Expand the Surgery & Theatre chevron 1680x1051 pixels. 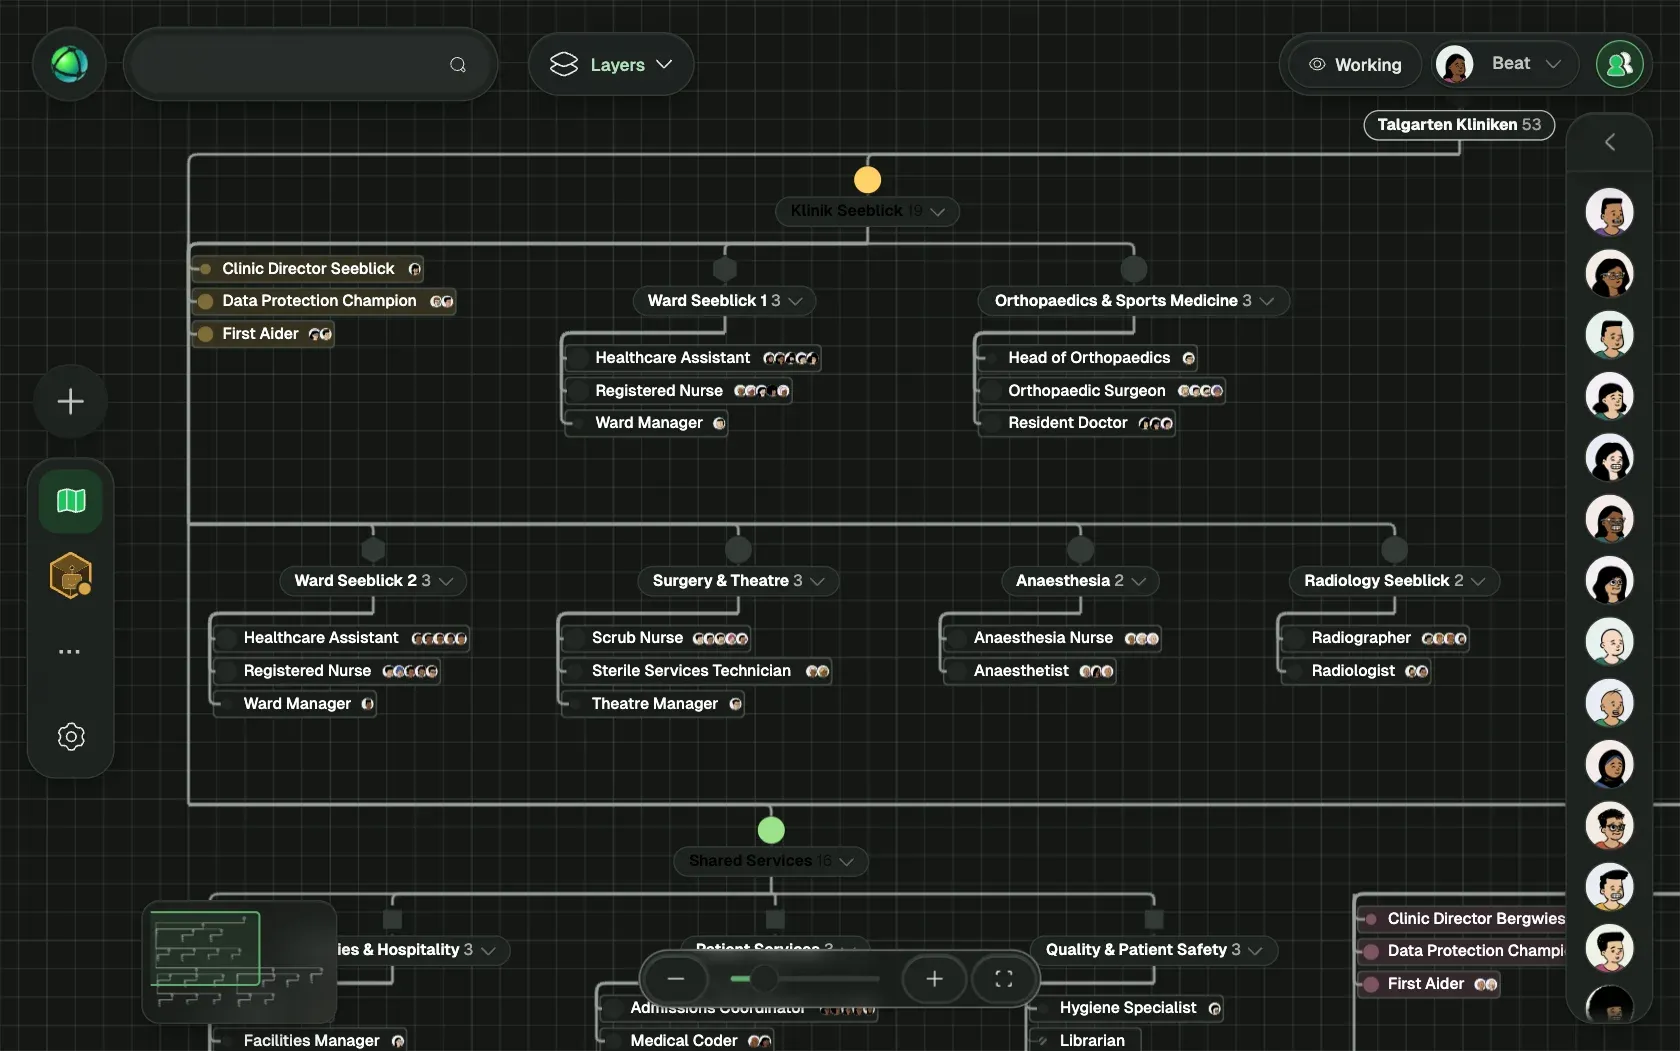(x=818, y=581)
